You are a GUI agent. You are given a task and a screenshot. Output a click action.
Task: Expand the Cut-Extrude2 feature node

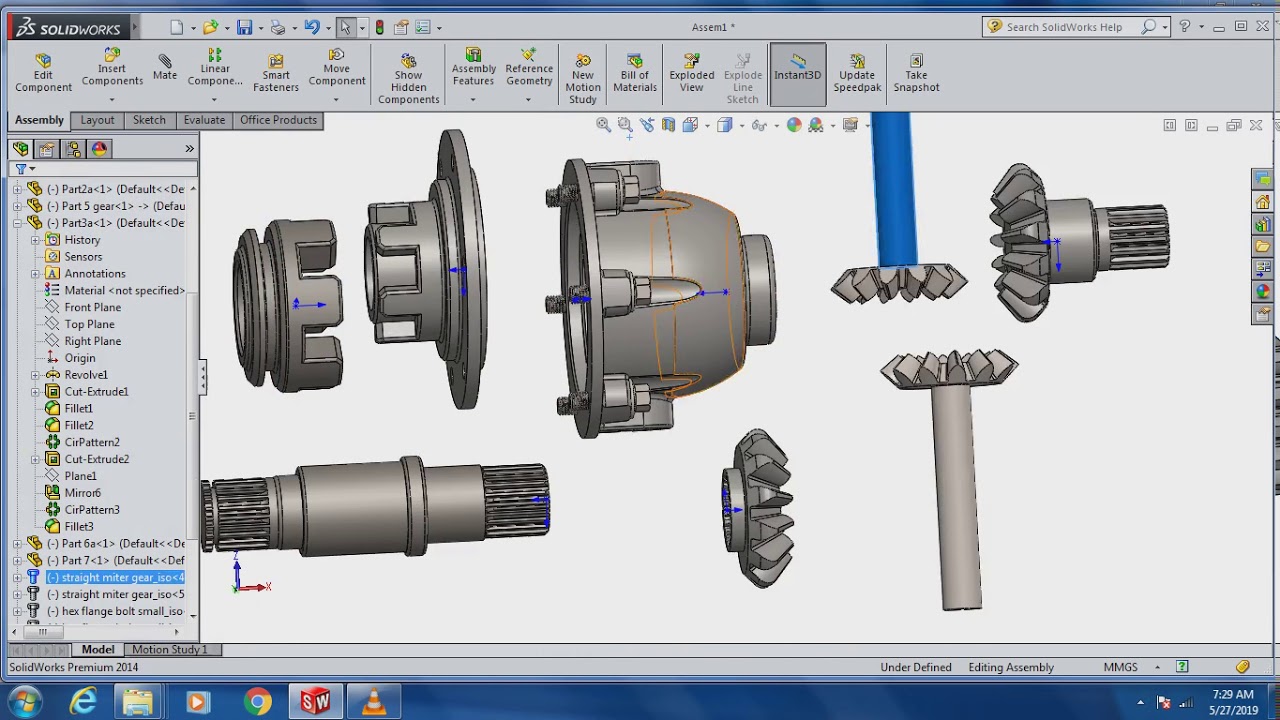click(35, 459)
